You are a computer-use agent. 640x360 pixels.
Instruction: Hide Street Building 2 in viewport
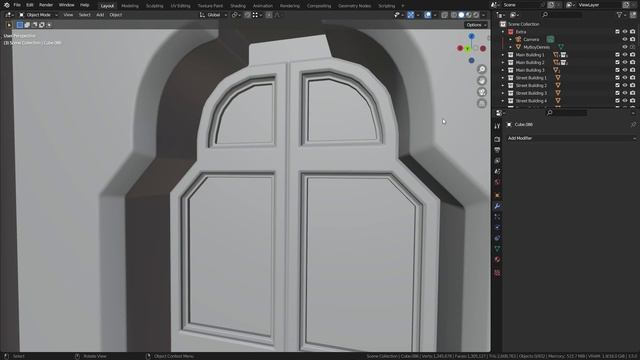click(x=625, y=85)
